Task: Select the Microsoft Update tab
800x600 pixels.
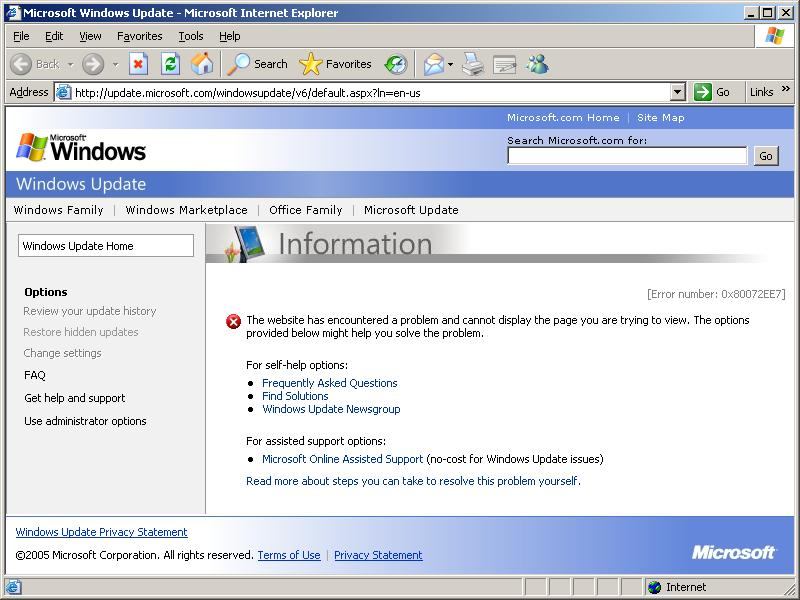Action: click(411, 210)
